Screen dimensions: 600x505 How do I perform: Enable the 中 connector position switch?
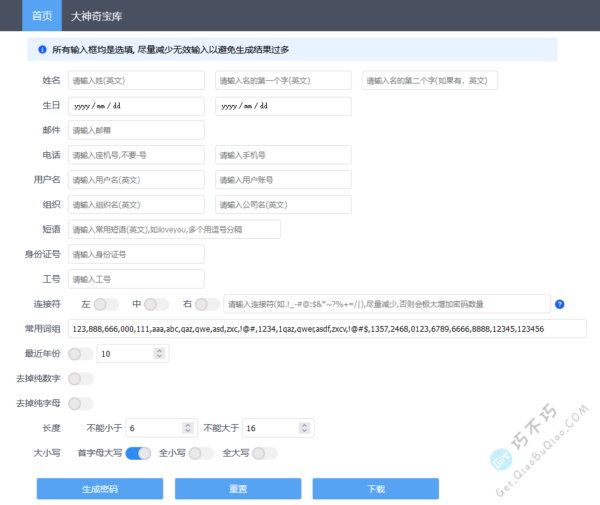point(157,304)
